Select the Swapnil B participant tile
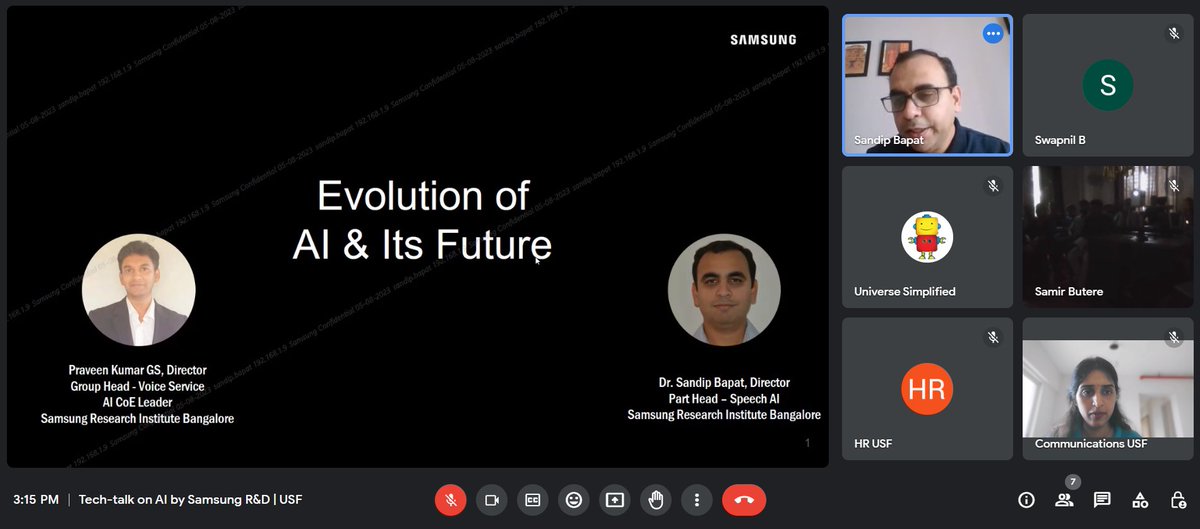This screenshot has height=529, width=1200. tap(1107, 85)
